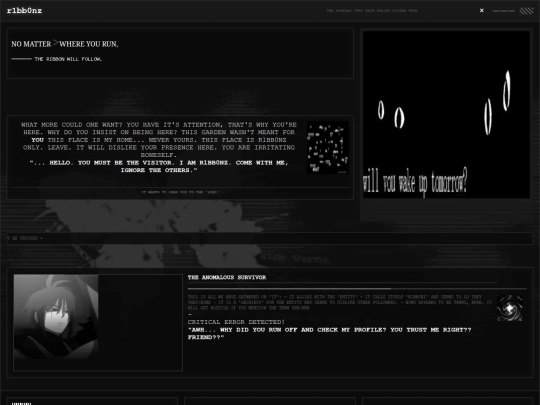Open the scattered text image beside the garden paragraph
Screen dimensions: 540x405
point(328,147)
